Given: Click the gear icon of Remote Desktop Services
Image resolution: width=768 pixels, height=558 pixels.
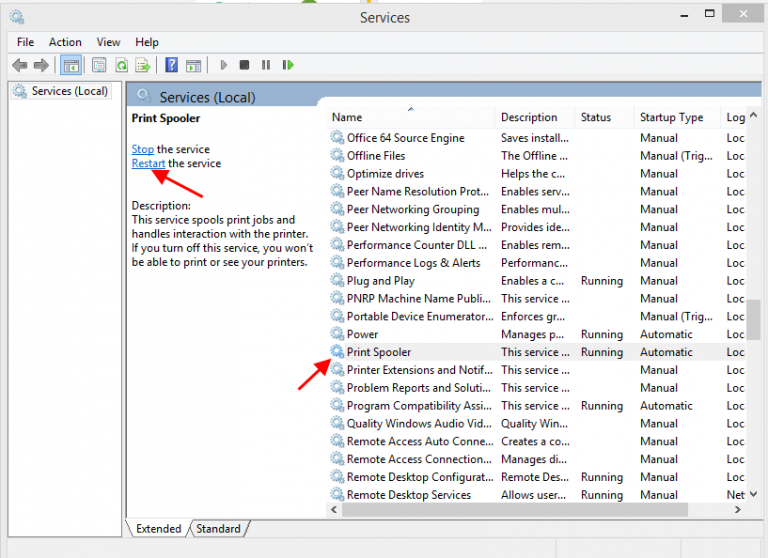Looking at the screenshot, I should coord(337,494).
